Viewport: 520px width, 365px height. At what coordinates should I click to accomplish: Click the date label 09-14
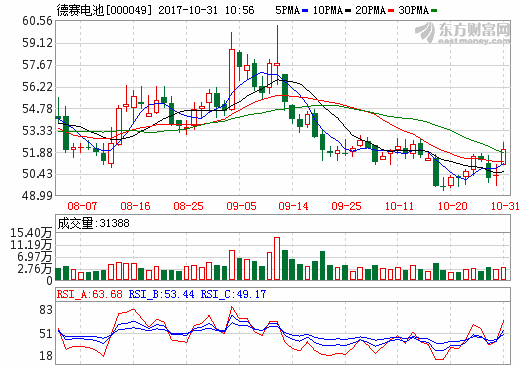293,206
